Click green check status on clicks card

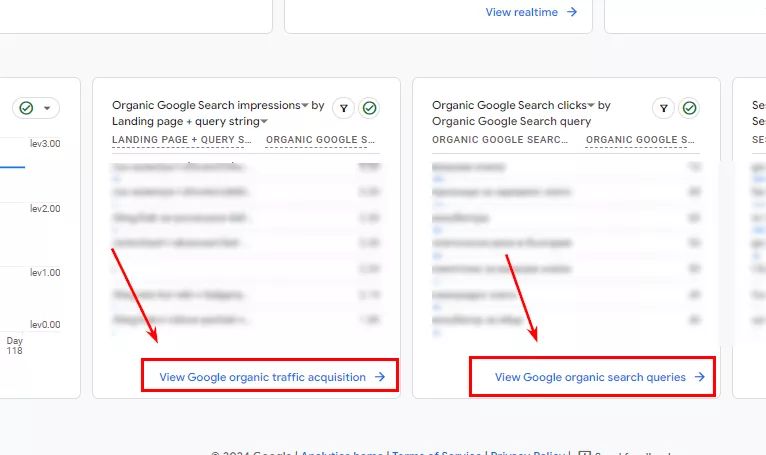(x=689, y=108)
